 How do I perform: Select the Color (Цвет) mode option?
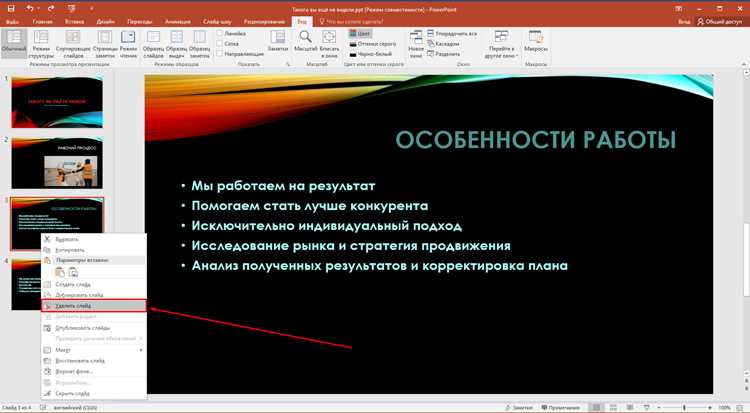point(359,33)
